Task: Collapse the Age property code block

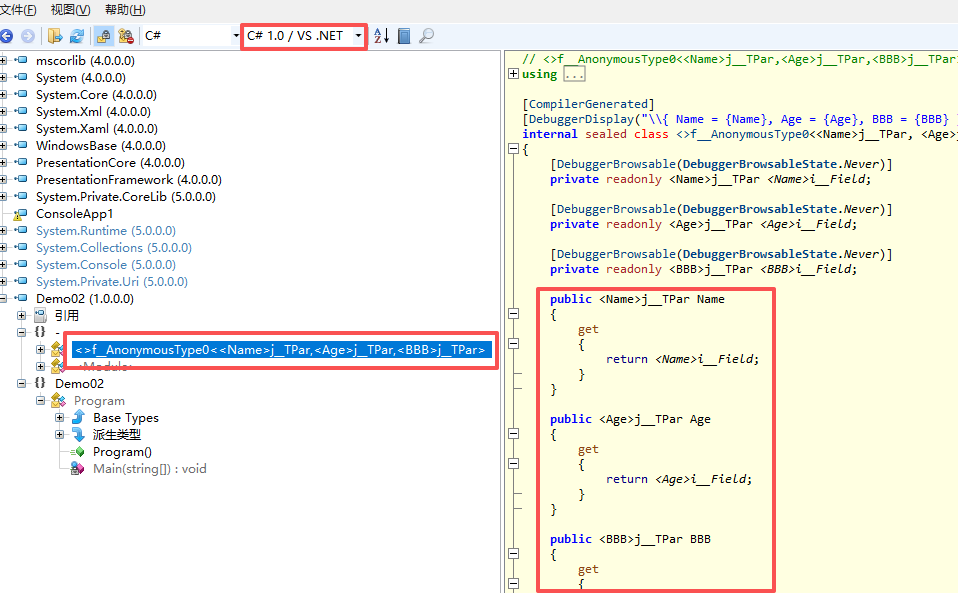Action: click(513, 434)
